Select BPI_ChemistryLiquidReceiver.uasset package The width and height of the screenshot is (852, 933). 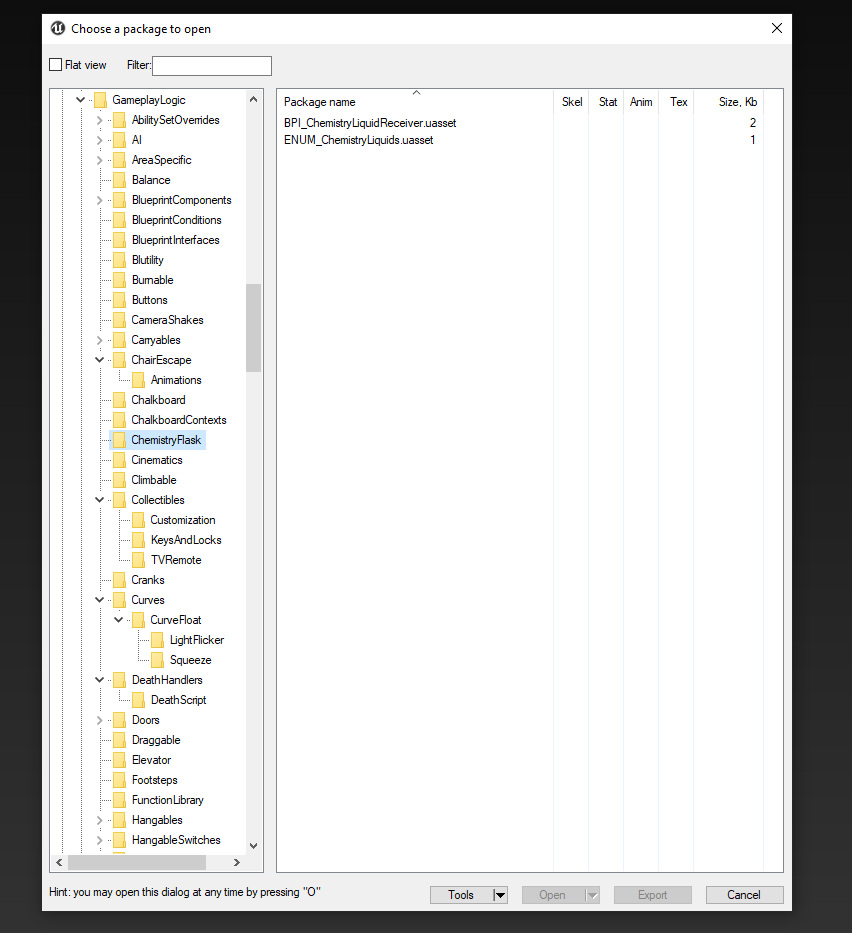pyautogui.click(x=370, y=123)
